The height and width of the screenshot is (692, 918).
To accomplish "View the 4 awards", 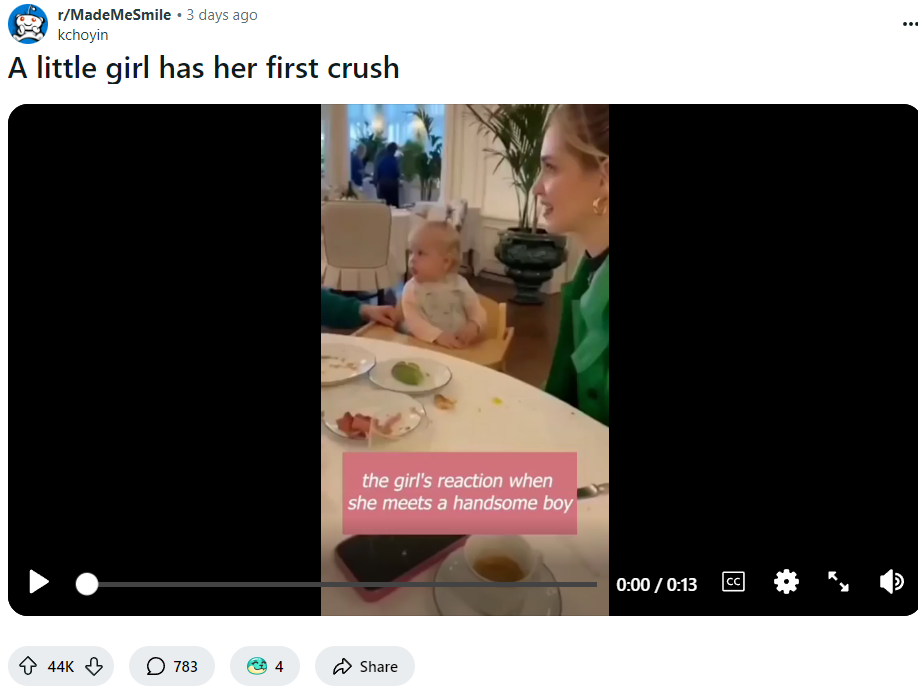I will click(x=265, y=666).
